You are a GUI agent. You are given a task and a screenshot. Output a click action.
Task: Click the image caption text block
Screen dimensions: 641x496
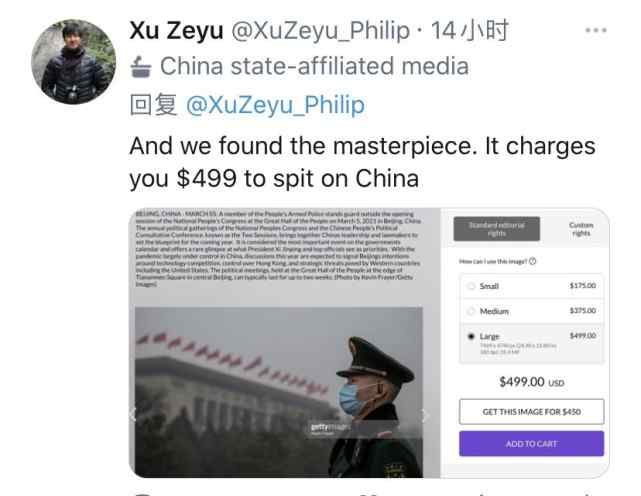pyautogui.click(x=278, y=248)
